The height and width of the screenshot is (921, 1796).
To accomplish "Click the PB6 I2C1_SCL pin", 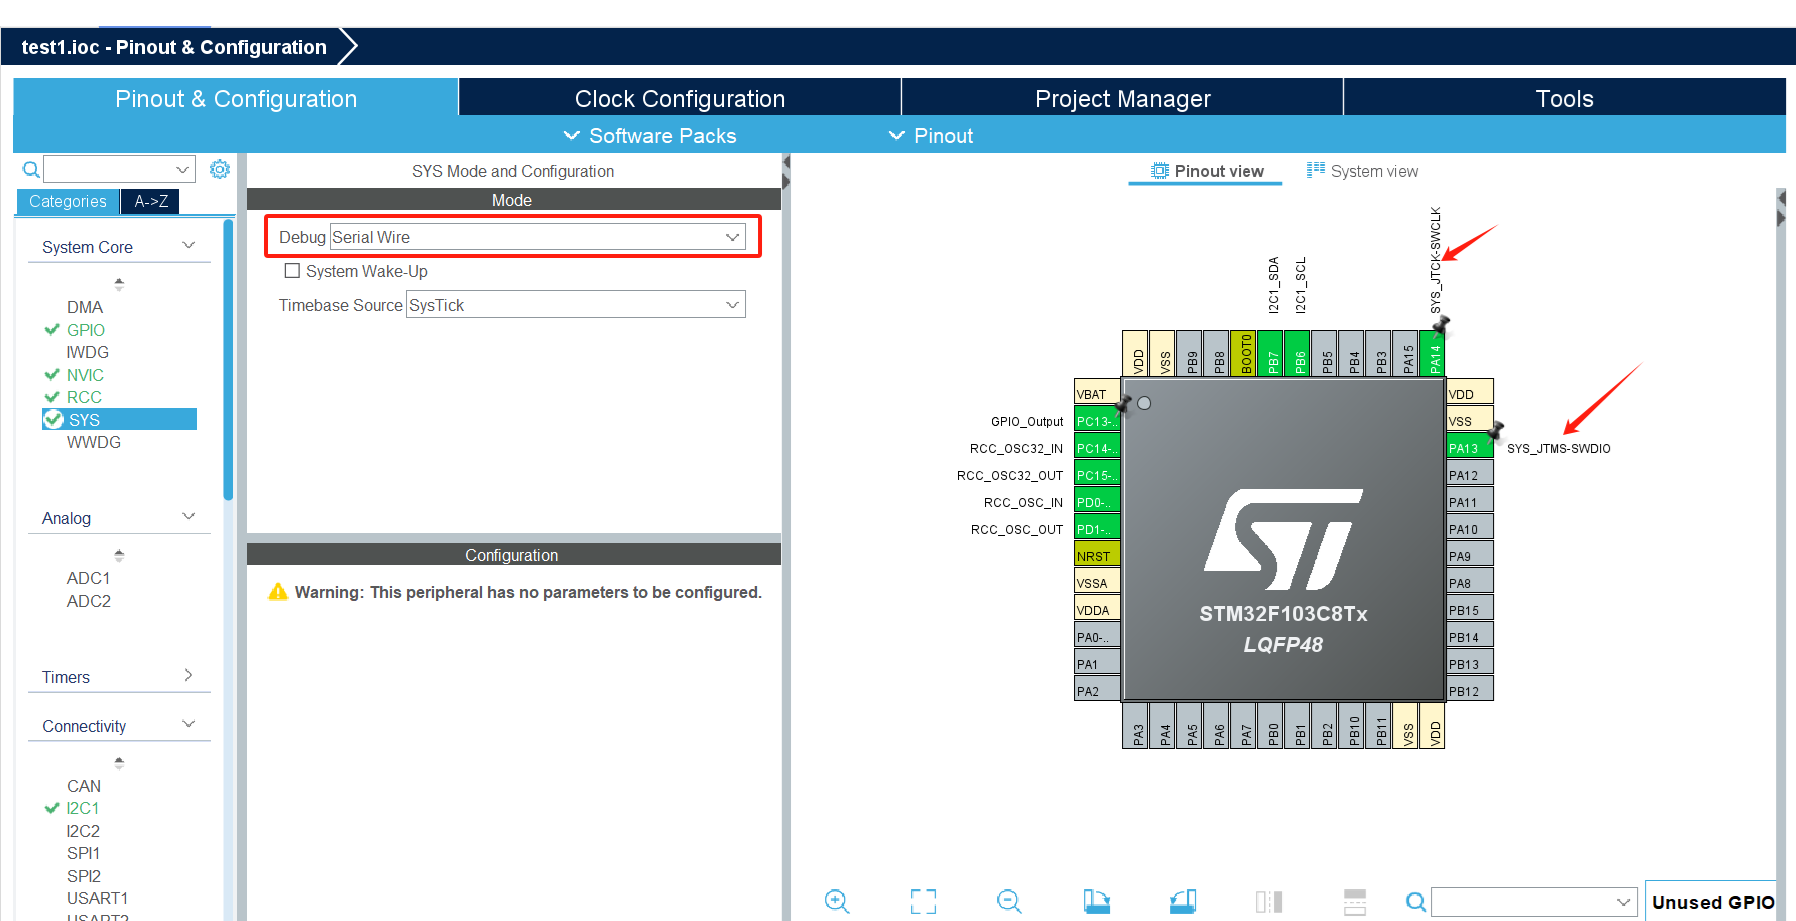I will click(1298, 354).
